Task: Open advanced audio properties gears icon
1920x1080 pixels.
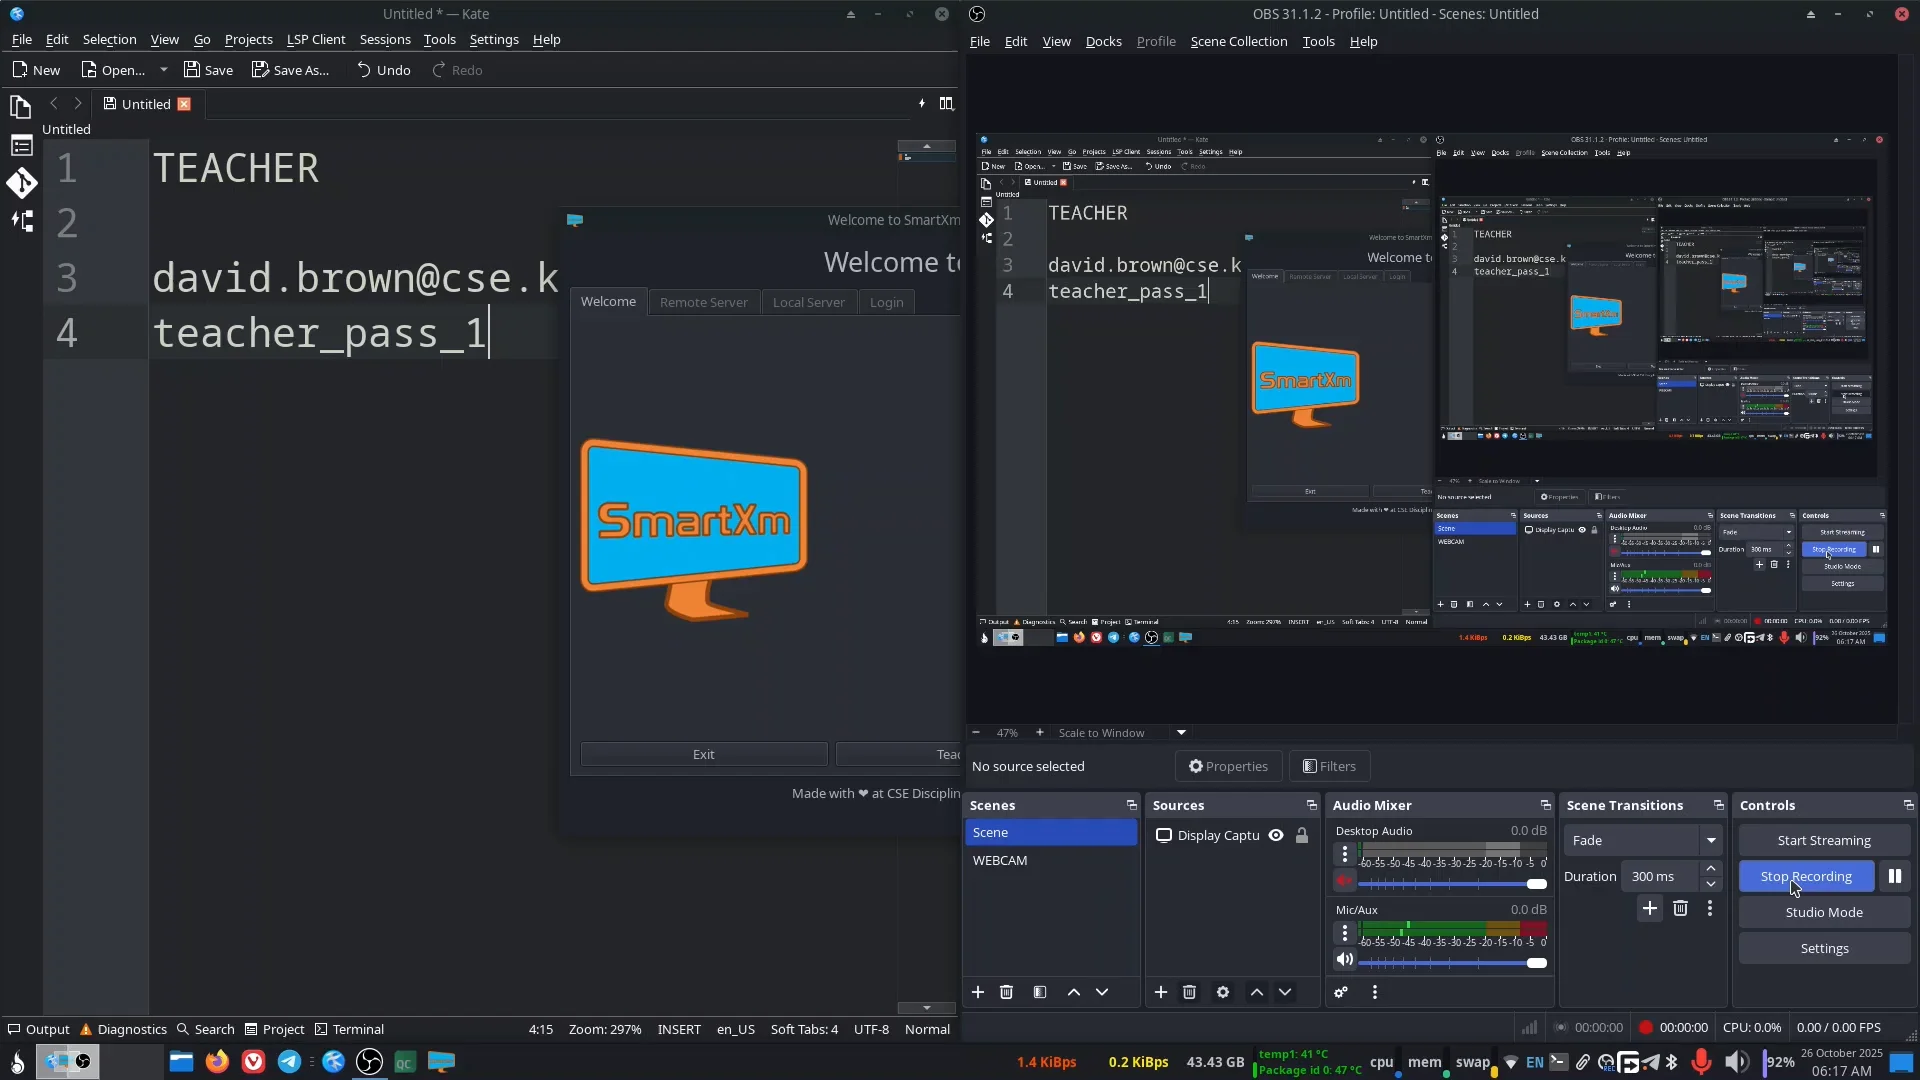Action: pos(1341,992)
